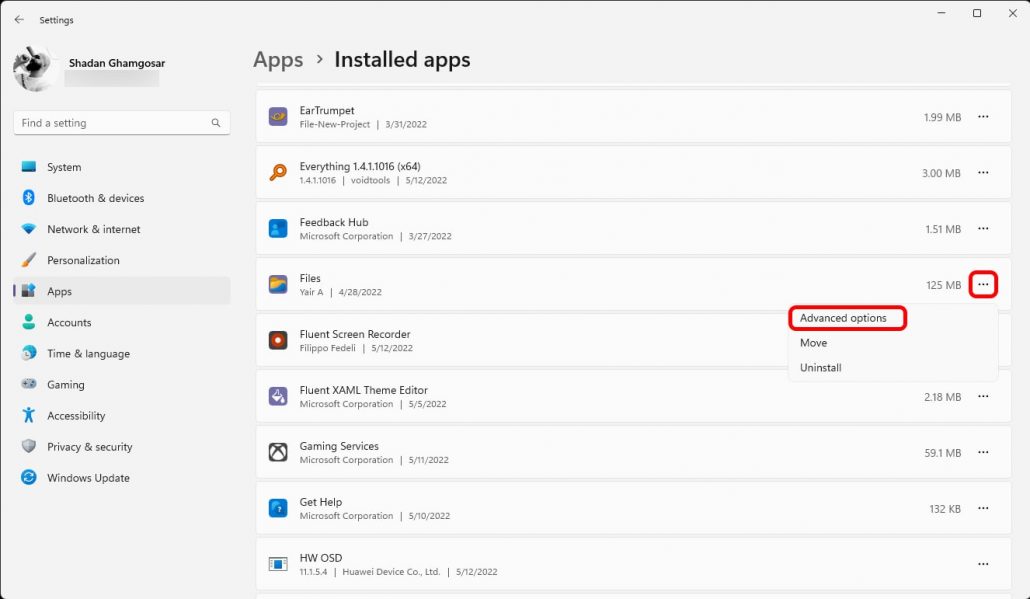The width and height of the screenshot is (1030, 599).
Task: Click the Gaming Services Xbox icon
Action: pyautogui.click(x=278, y=453)
